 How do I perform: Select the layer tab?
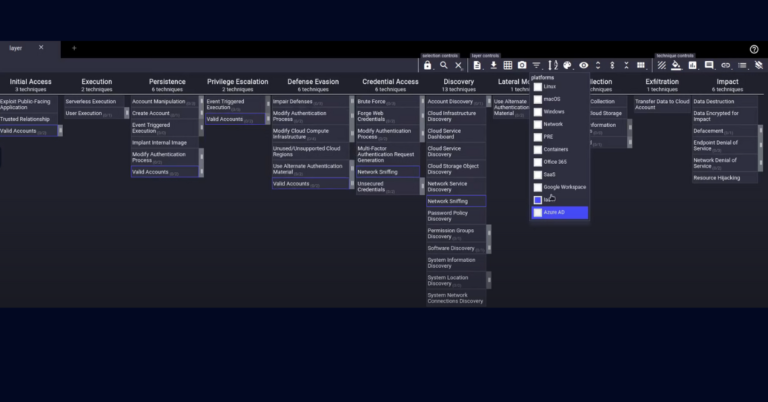[16, 48]
